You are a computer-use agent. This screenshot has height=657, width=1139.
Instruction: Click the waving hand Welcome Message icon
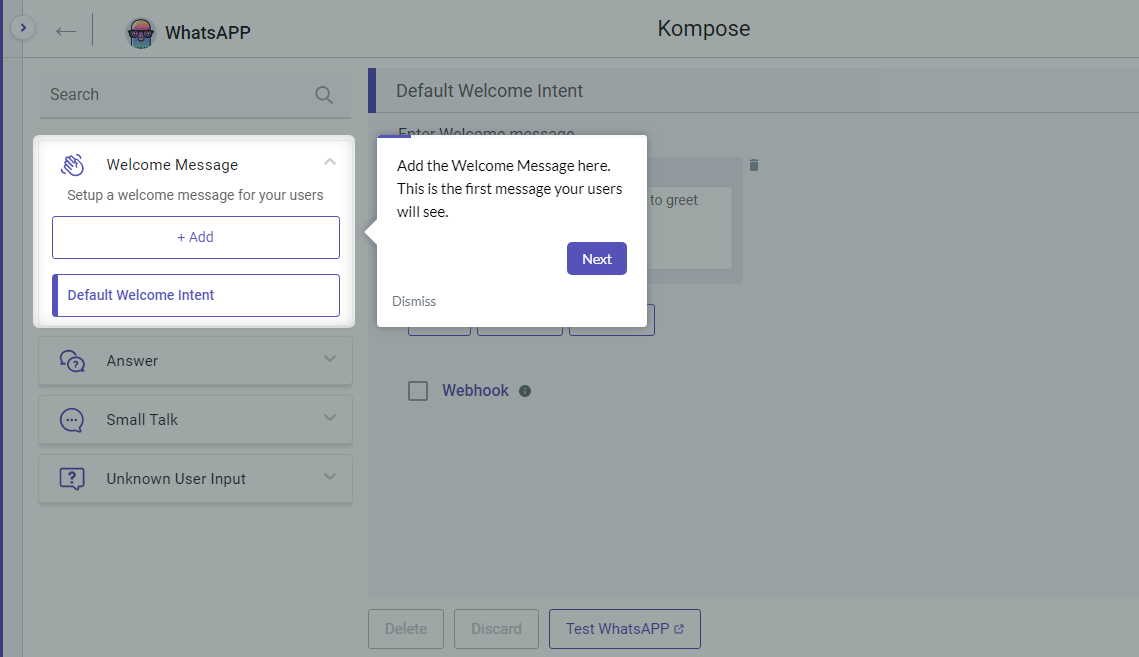coord(71,163)
